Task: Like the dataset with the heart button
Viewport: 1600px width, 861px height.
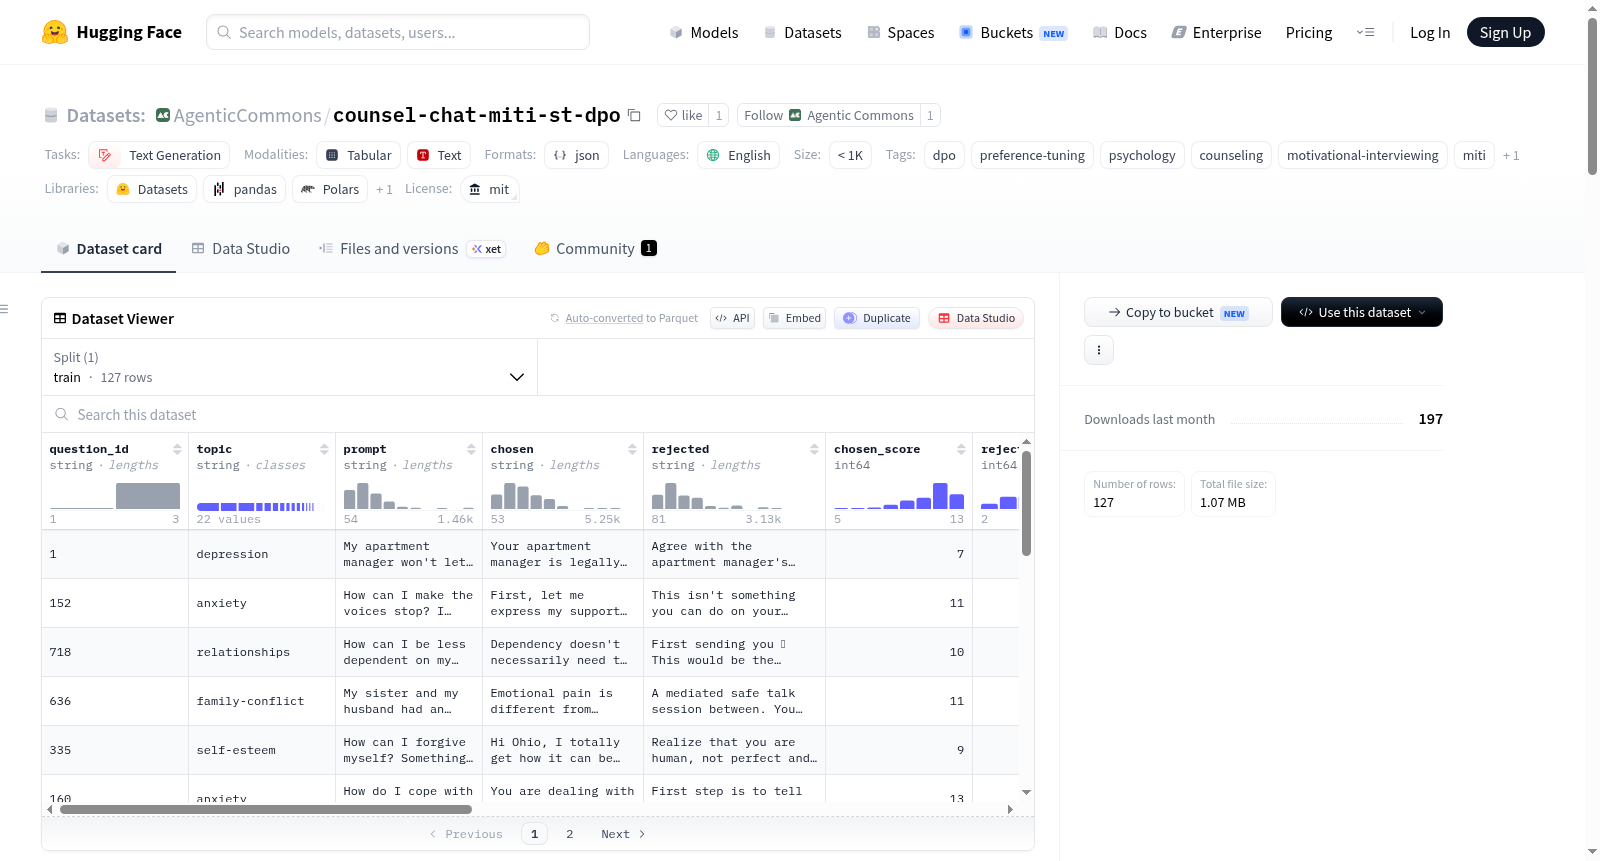Action: (x=683, y=115)
